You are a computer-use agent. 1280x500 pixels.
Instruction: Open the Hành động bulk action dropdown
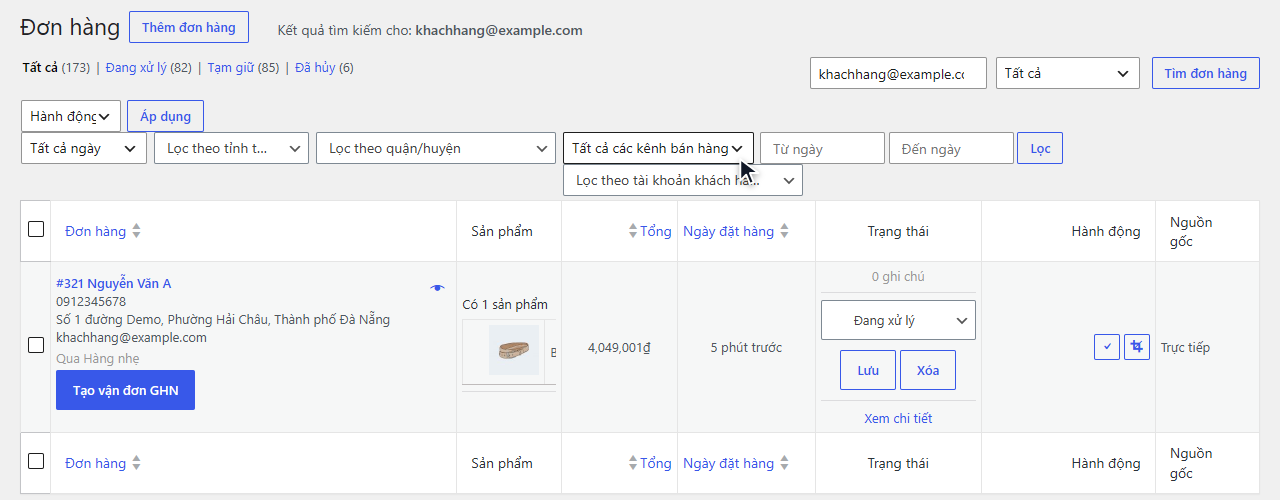(71, 116)
